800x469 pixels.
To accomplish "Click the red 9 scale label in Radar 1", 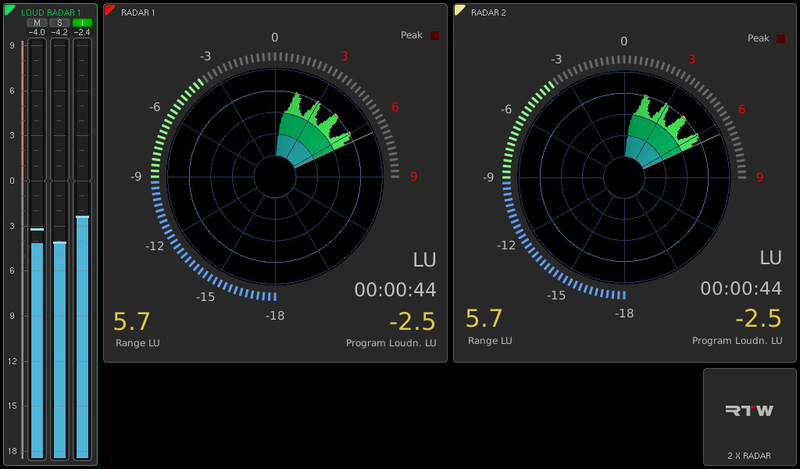I will click(414, 177).
